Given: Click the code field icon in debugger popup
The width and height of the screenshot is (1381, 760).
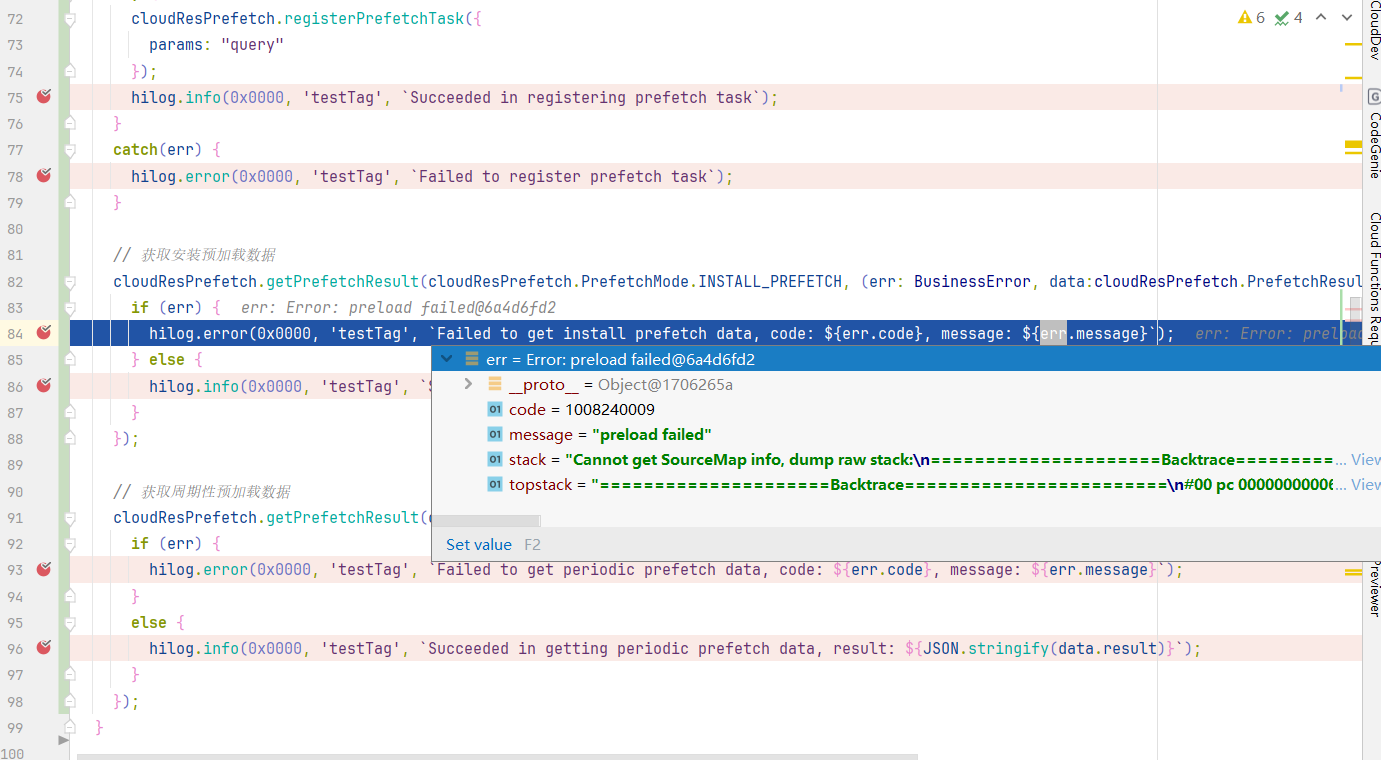Looking at the screenshot, I should [x=494, y=410].
